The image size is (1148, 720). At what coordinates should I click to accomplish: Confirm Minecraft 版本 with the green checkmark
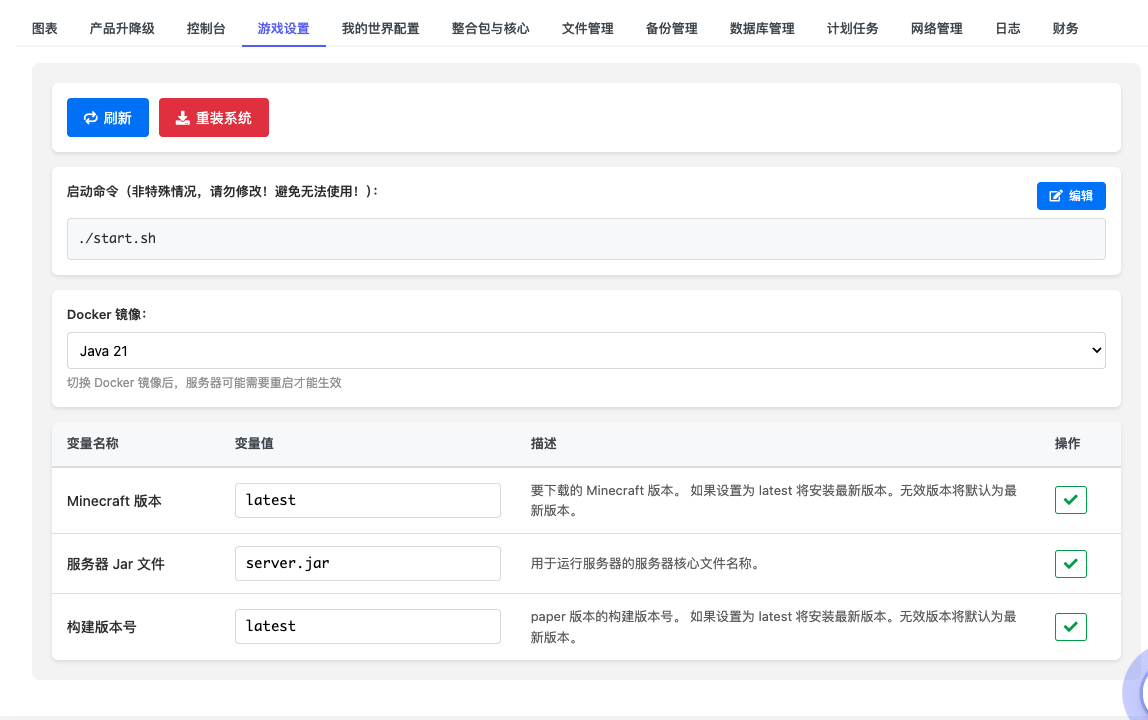[1071, 499]
